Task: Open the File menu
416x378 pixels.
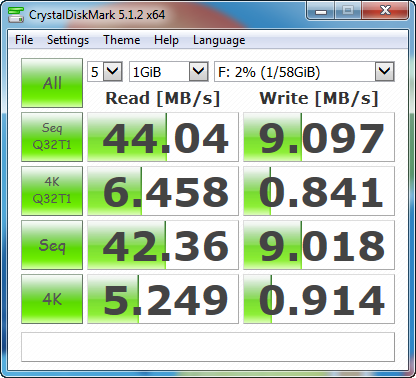Action: pyautogui.click(x=24, y=40)
